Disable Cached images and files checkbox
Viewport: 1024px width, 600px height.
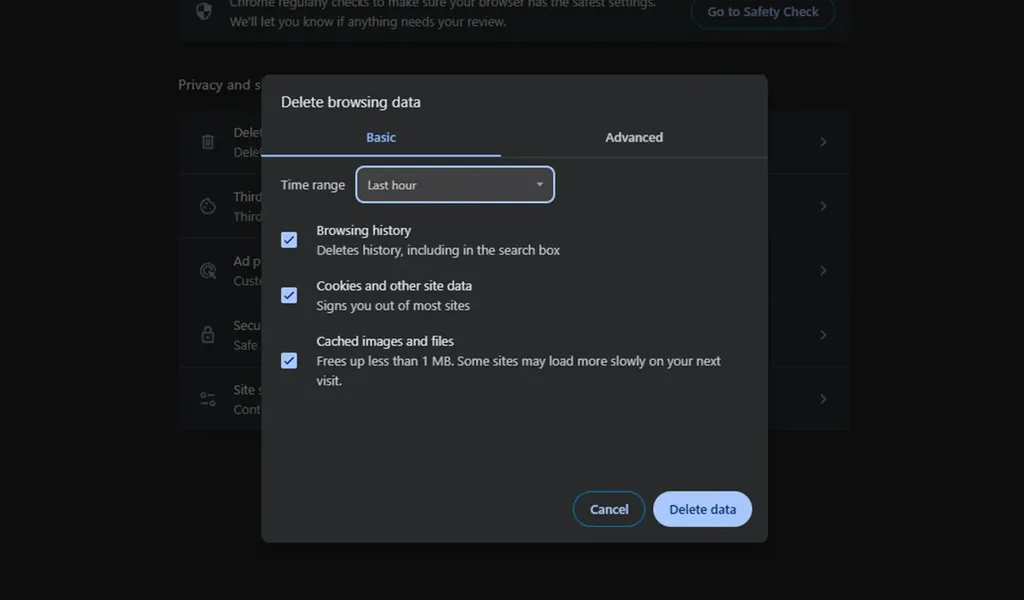(x=289, y=360)
